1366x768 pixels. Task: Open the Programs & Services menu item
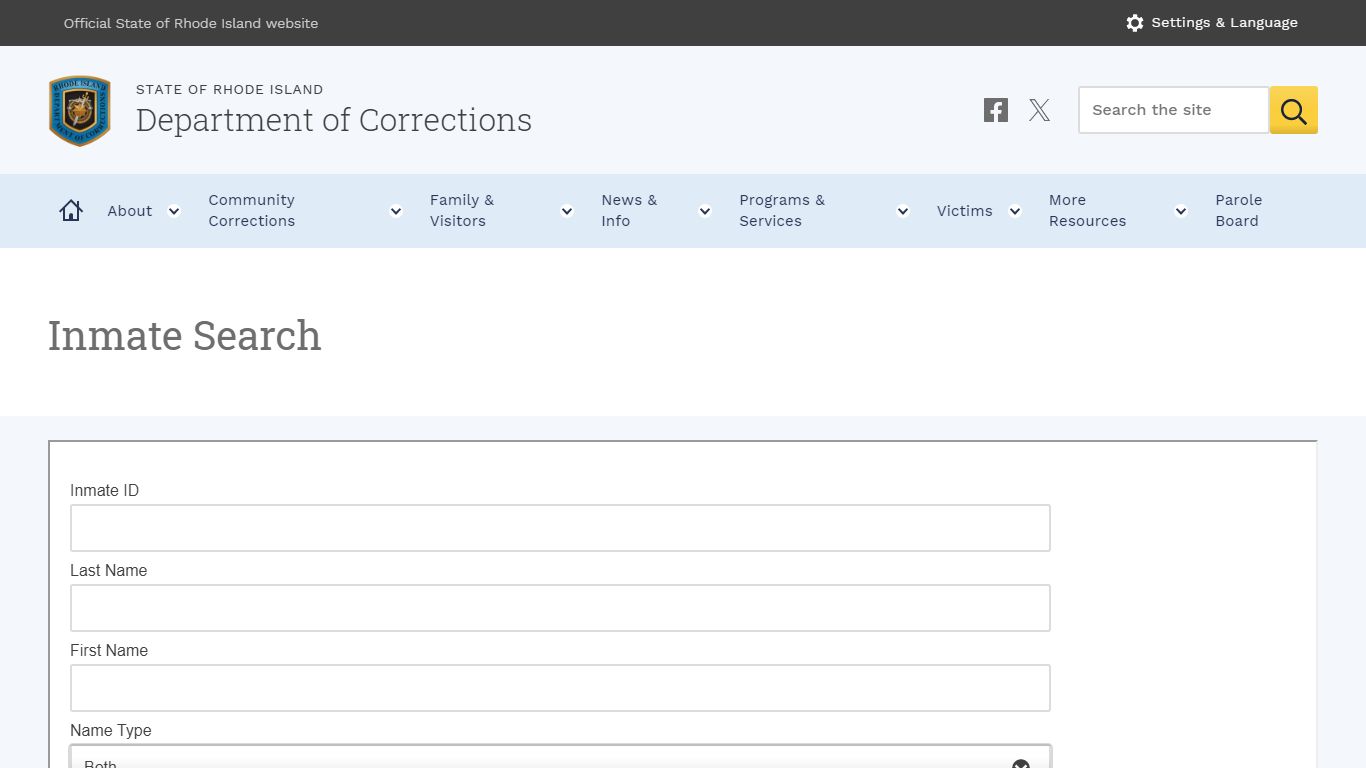[x=782, y=211]
